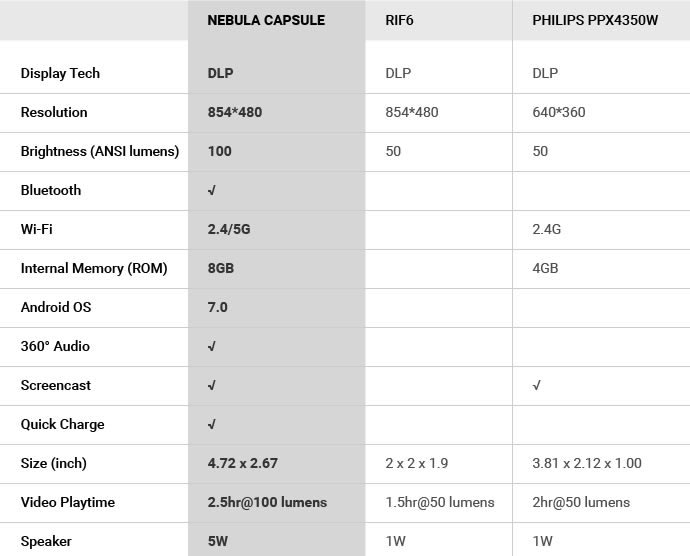Click the Philips 4GB internal memory value
Screen dimensions: 690x556
coord(545,269)
